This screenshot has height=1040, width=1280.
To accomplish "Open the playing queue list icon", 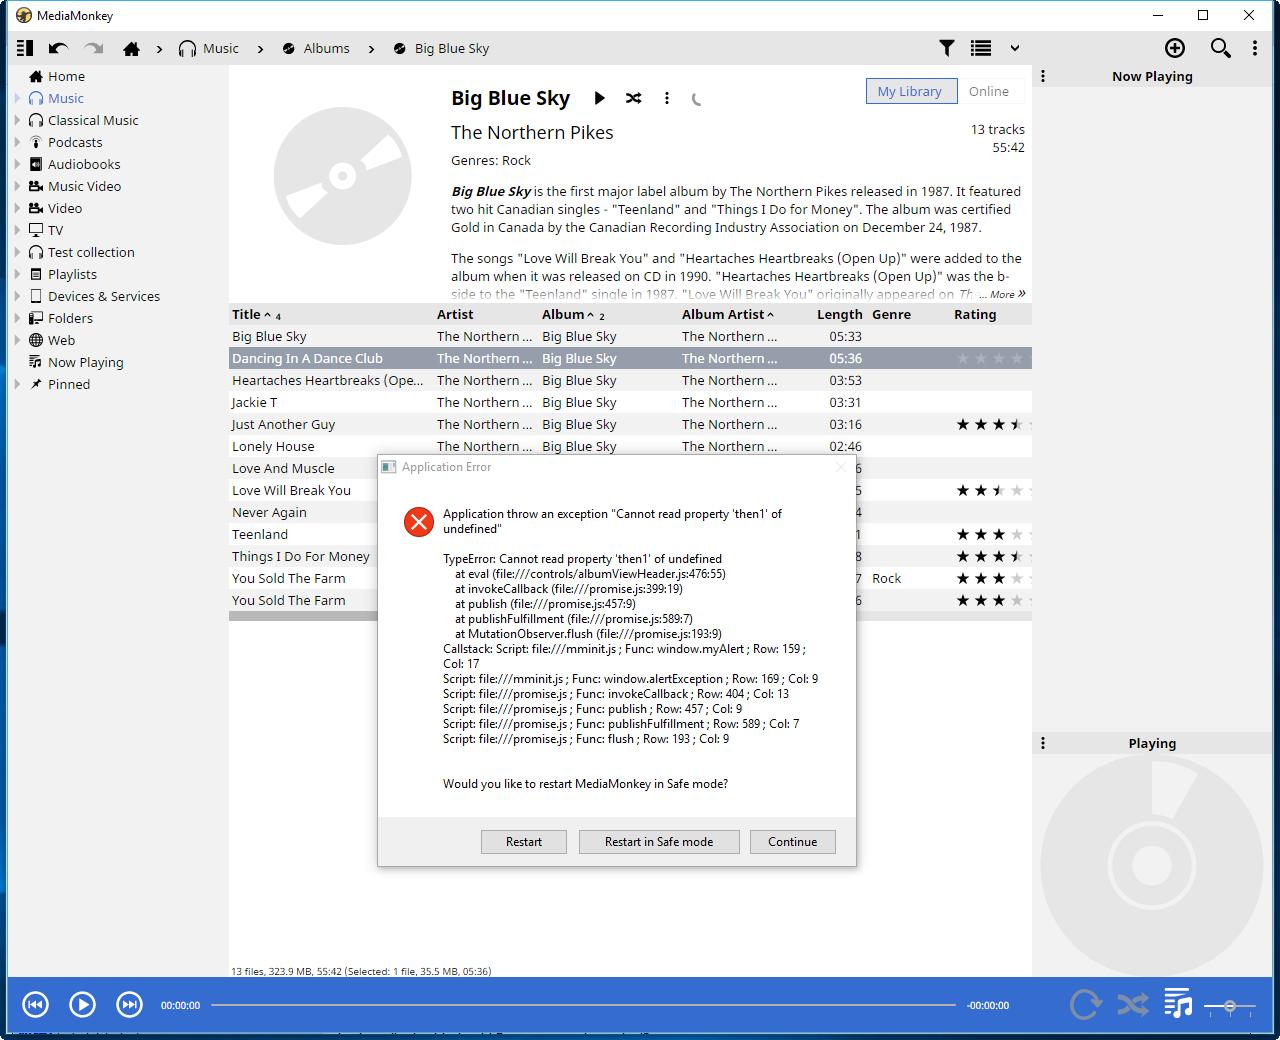I will pyautogui.click(x=1178, y=1004).
